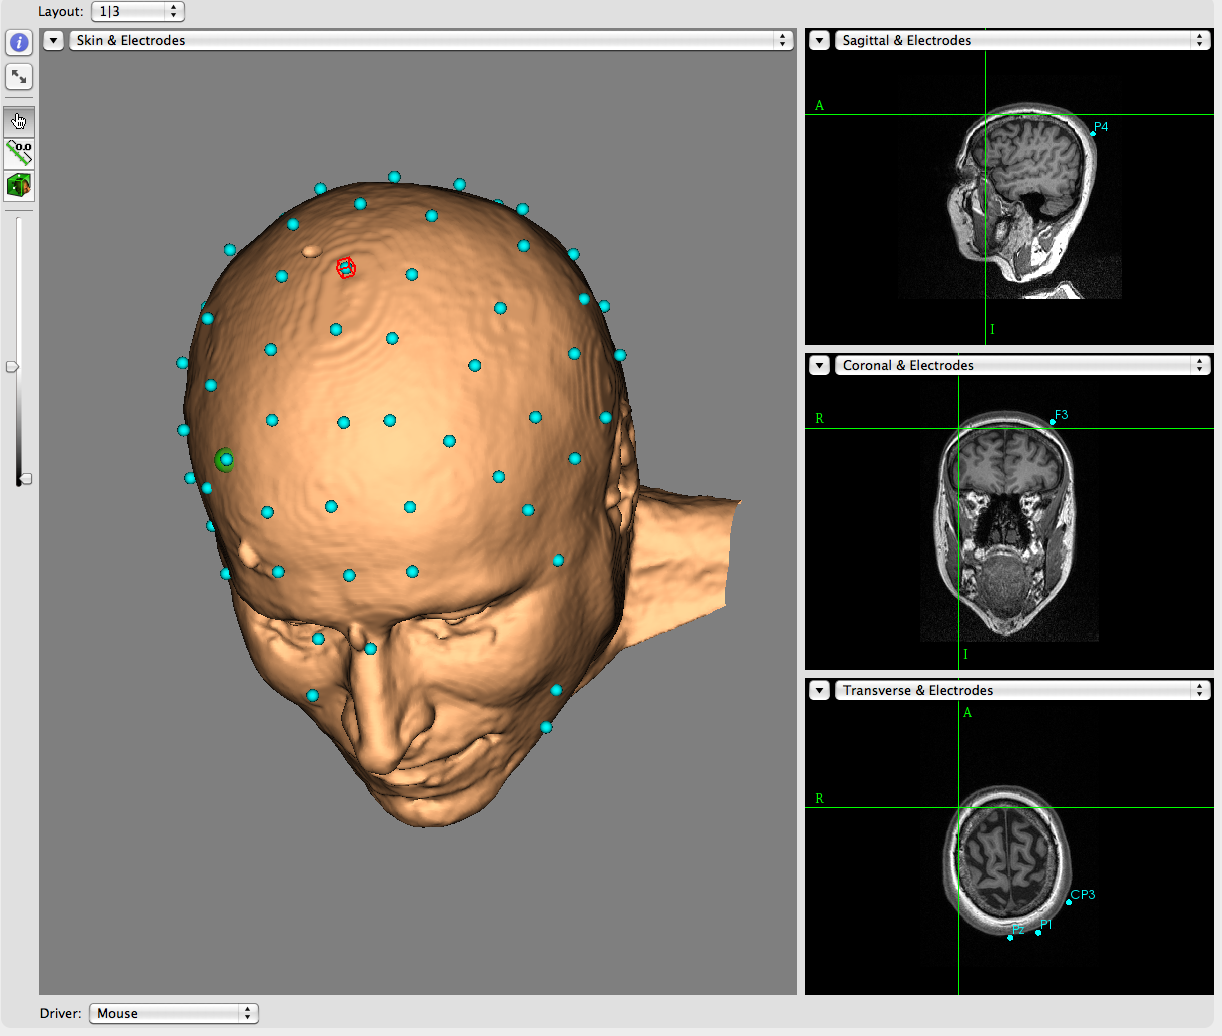Click the green highlighted electrode on head
1222x1036 pixels.
pyautogui.click(x=225, y=460)
